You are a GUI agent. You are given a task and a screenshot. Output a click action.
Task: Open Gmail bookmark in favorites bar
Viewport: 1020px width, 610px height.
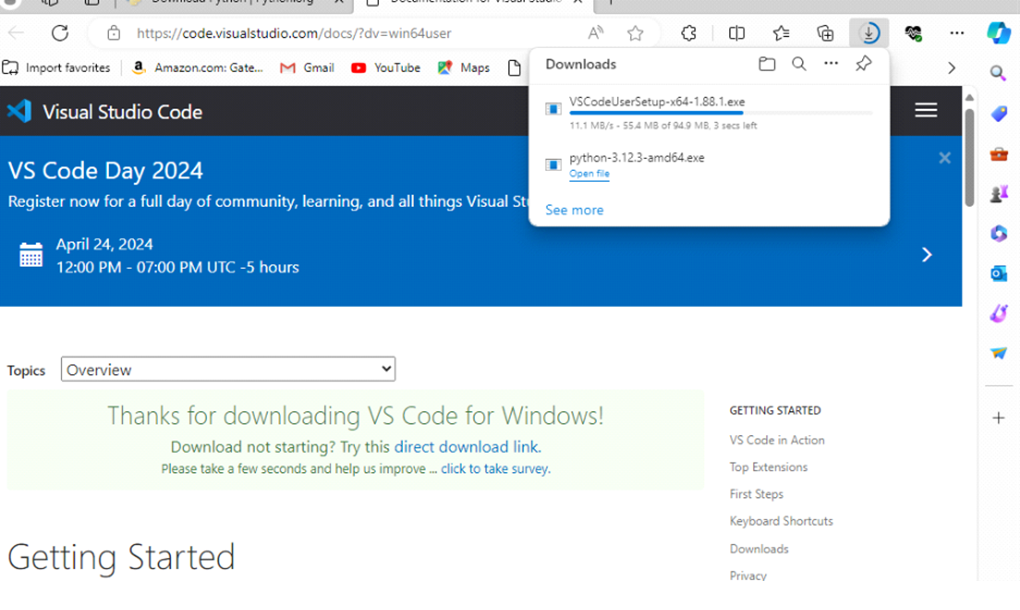308,68
